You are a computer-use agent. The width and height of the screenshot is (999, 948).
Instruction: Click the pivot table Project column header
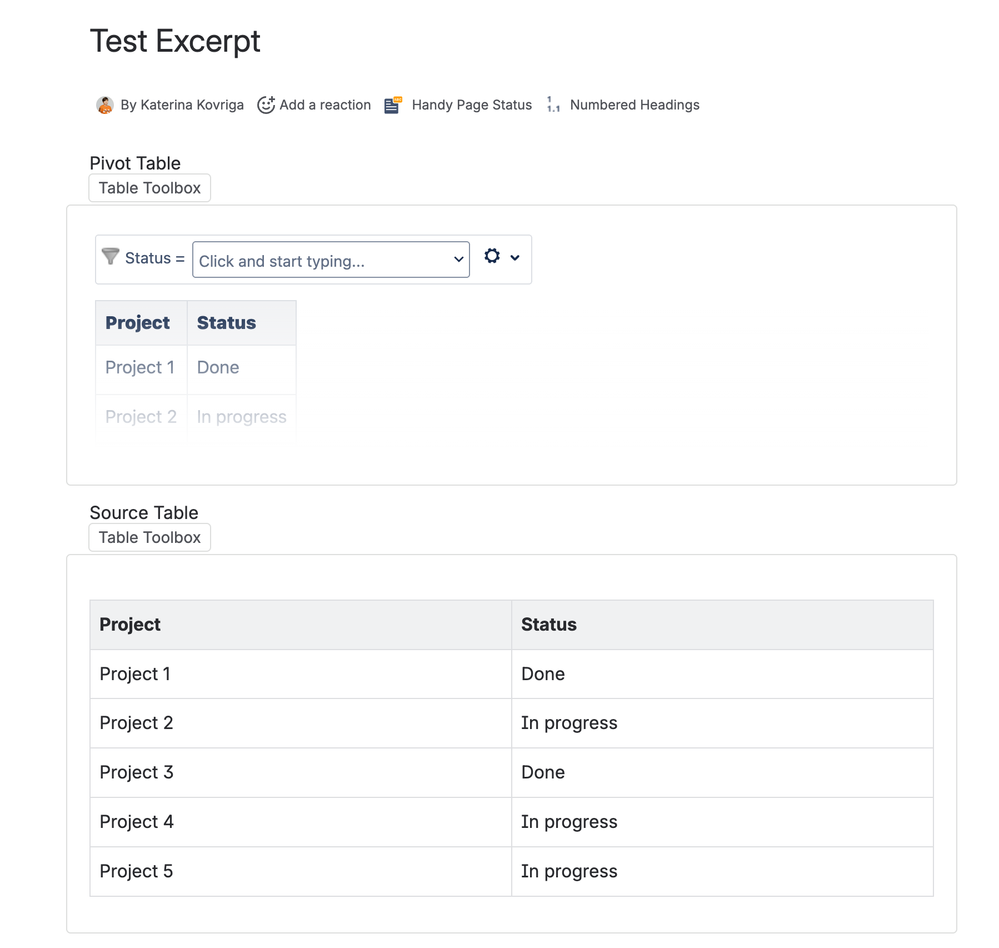(x=138, y=323)
